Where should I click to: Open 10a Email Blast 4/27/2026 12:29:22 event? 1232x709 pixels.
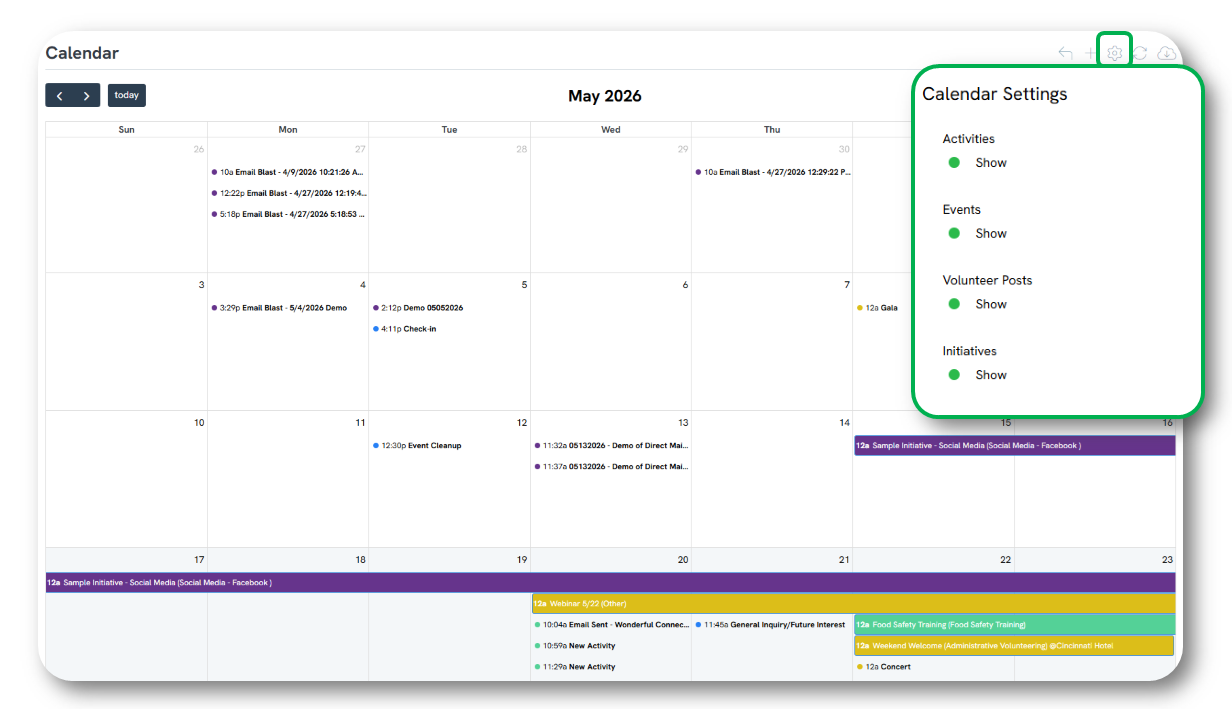coord(772,172)
